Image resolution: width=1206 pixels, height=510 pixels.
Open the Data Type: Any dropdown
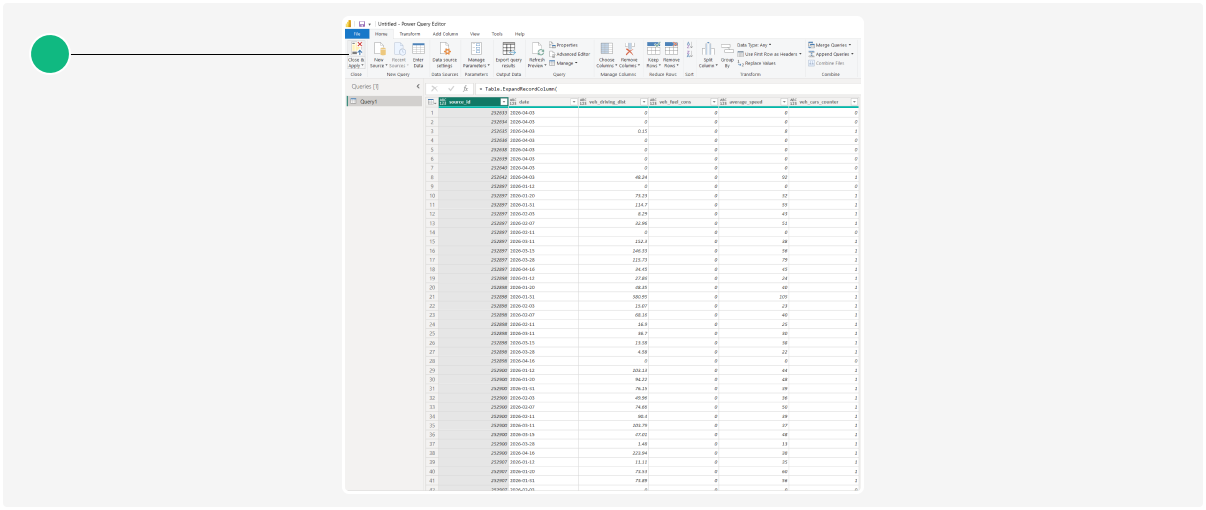tap(754, 45)
